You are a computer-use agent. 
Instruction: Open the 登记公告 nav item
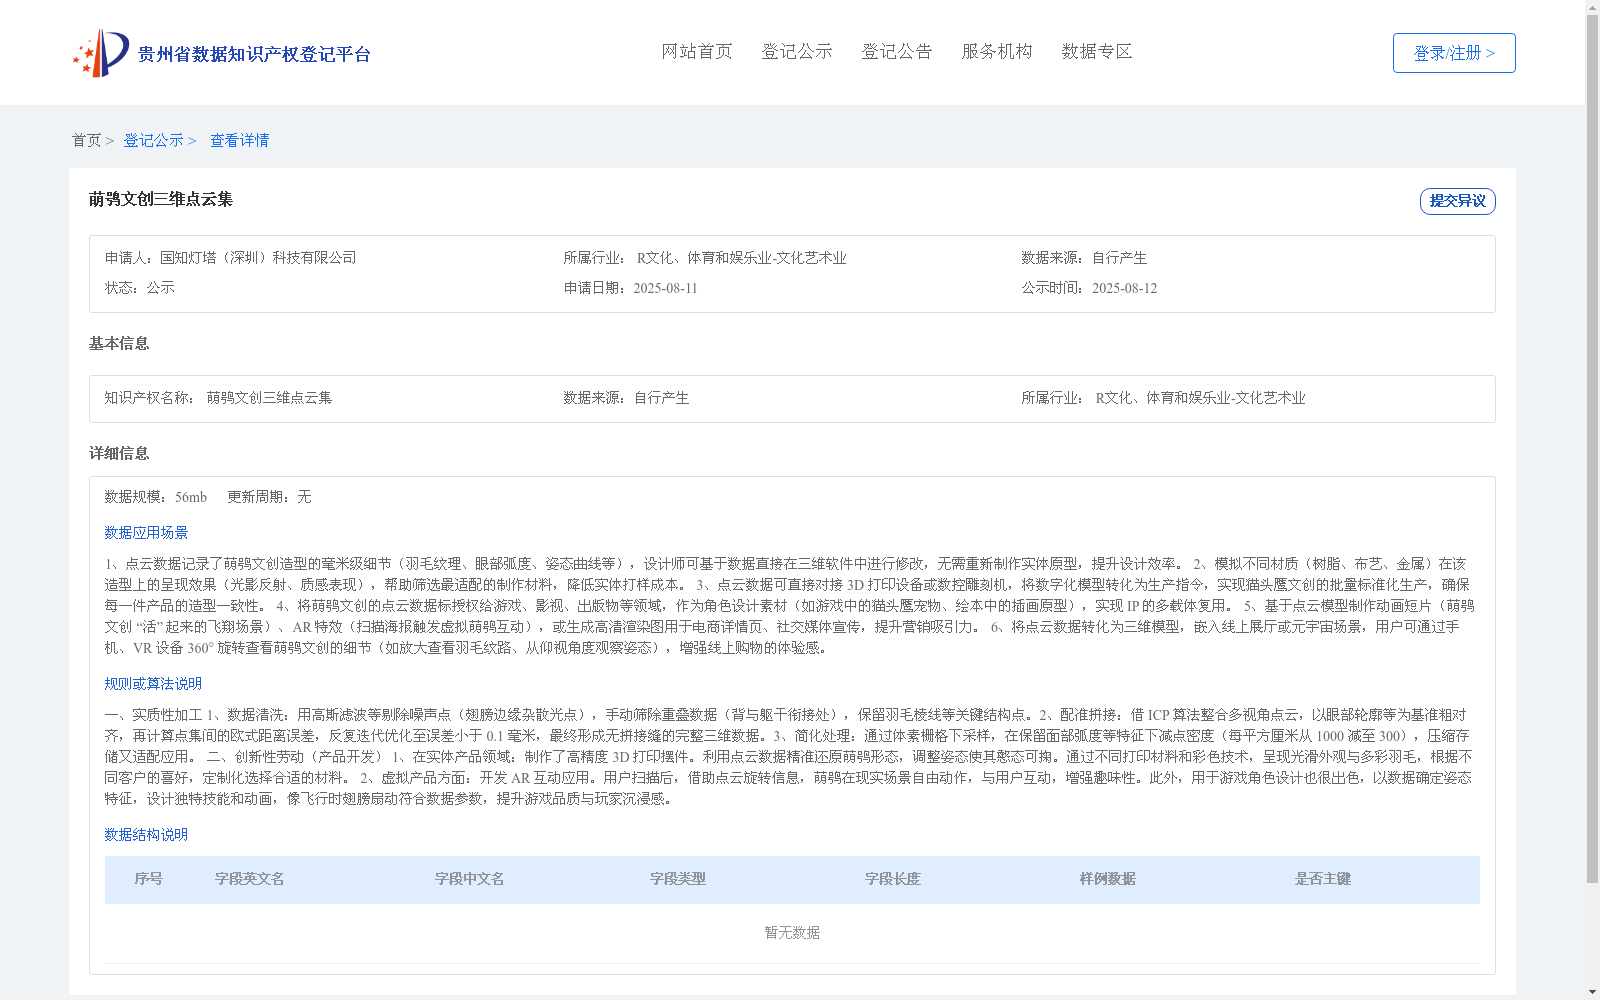pos(897,52)
